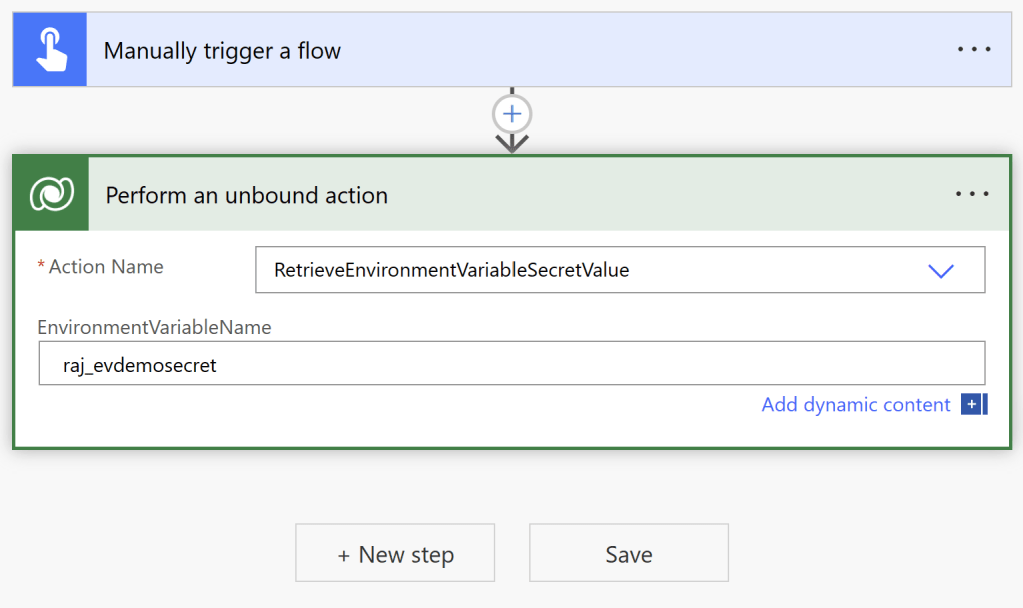Image resolution: width=1023 pixels, height=608 pixels.
Task: Open ellipsis menu for Perform an unbound action
Action: click(972, 195)
